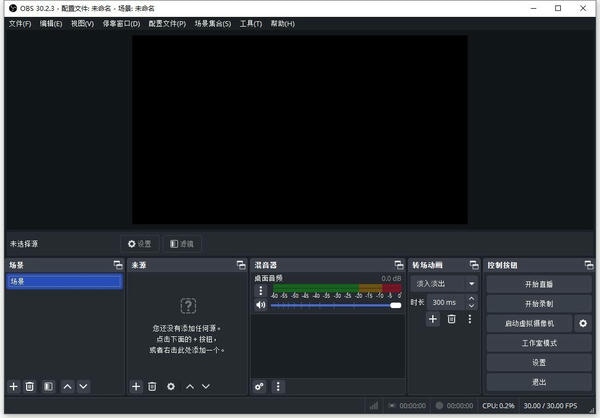The width and height of the screenshot is (600, 418).
Task: Move source down with arrow icon
Action: pos(206,386)
